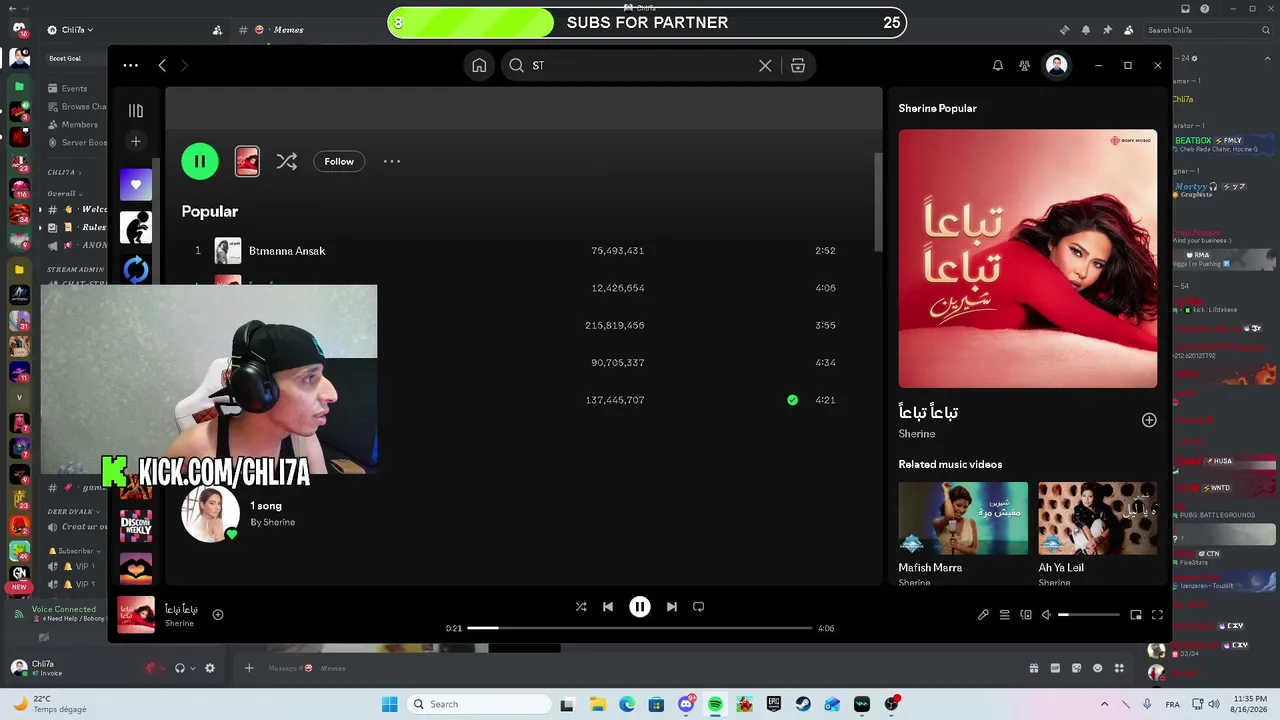Open the Spotify profile avatar menu

click(1056, 65)
